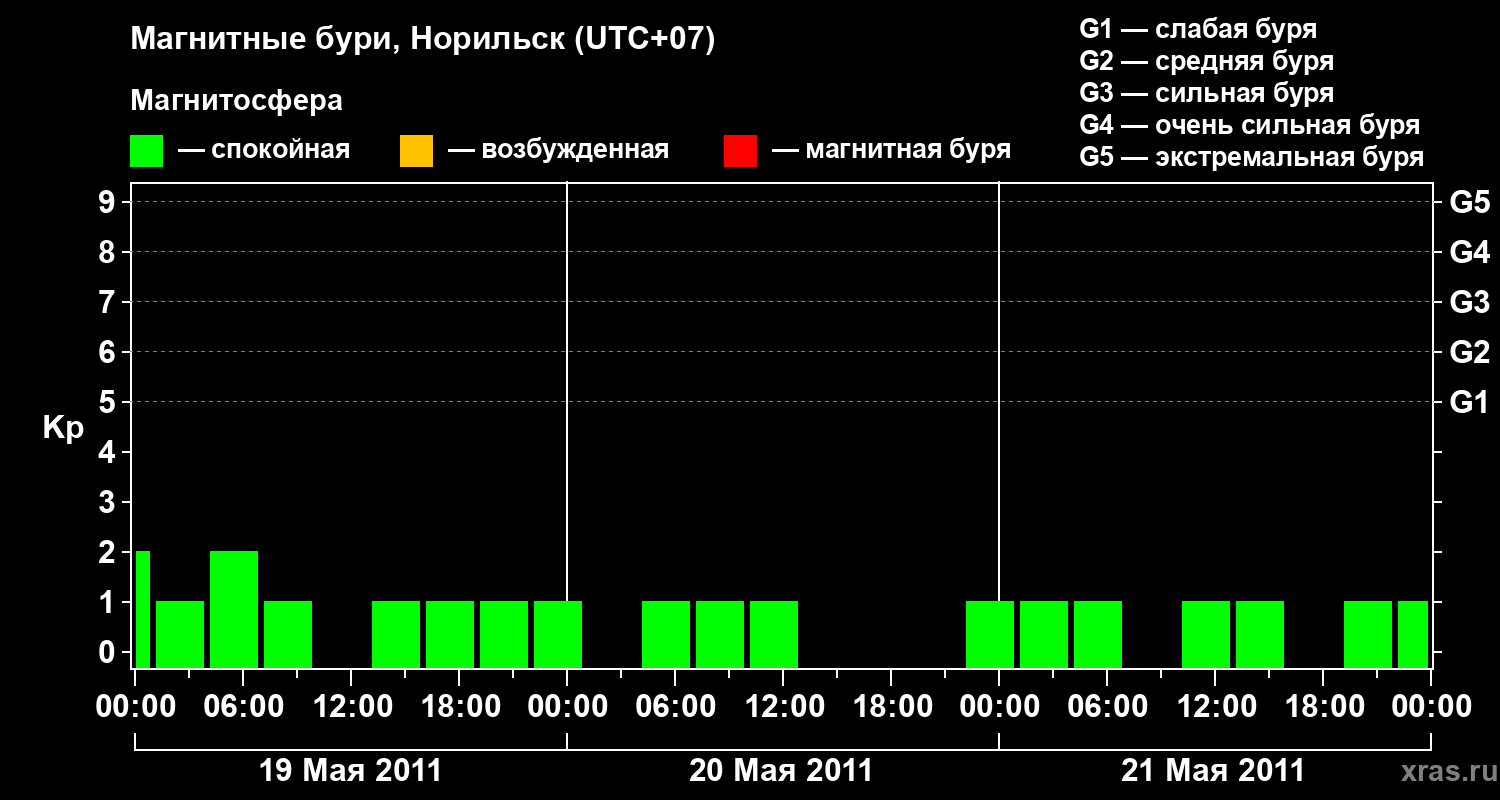Click the 'G3' label on the right axis
This screenshot has height=800, width=1500.
pyautogui.click(x=1469, y=303)
